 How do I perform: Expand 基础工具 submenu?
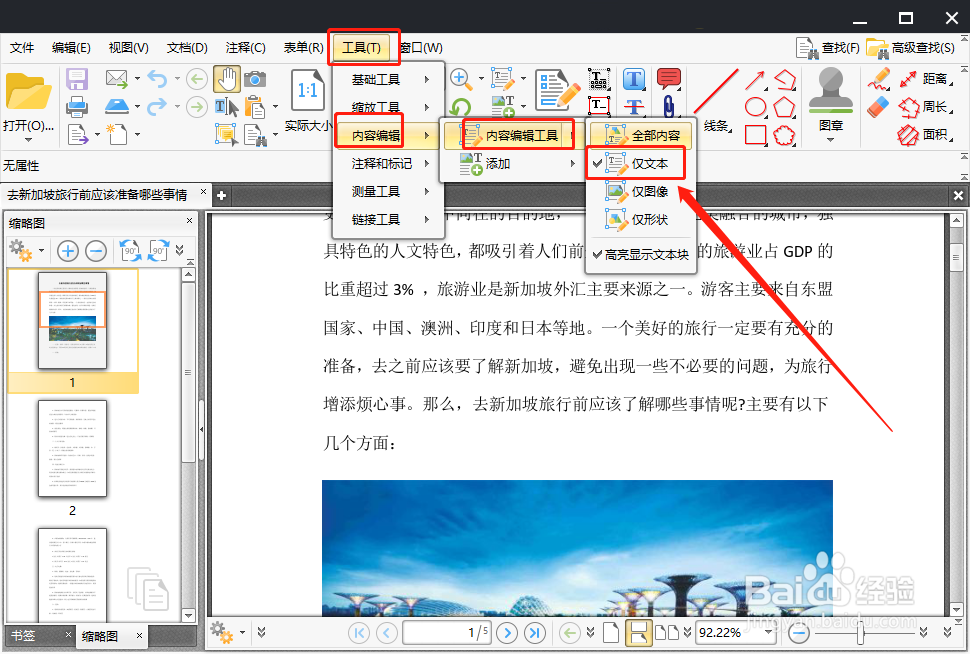[x=388, y=79]
